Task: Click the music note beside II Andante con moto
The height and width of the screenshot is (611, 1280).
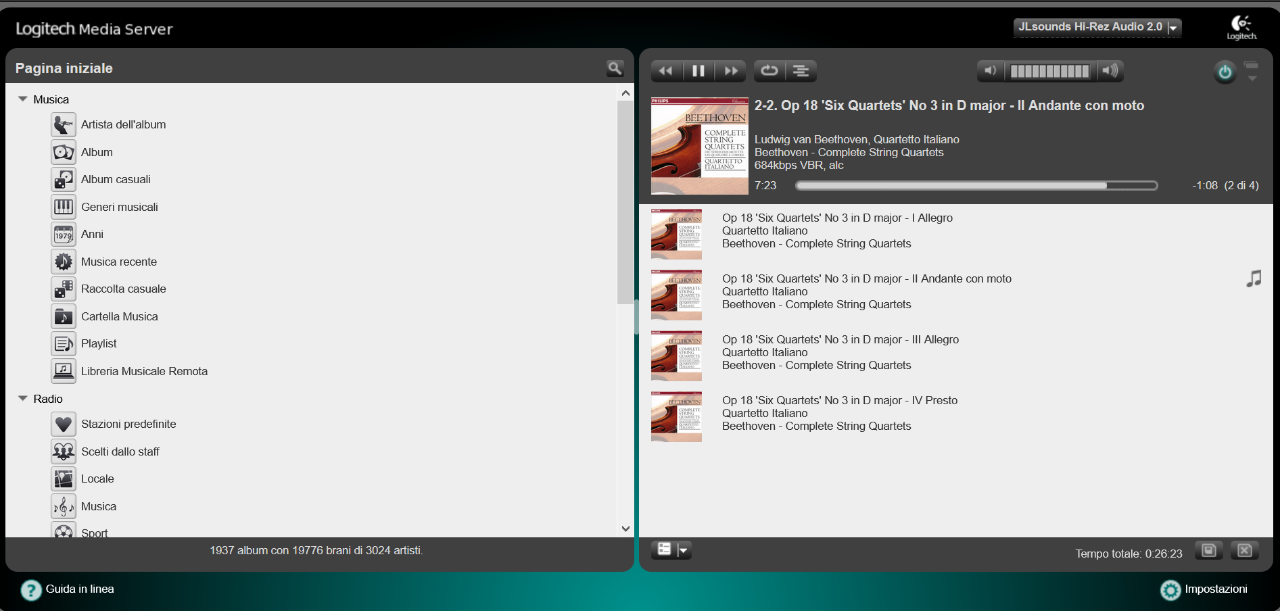Action: (1254, 279)
